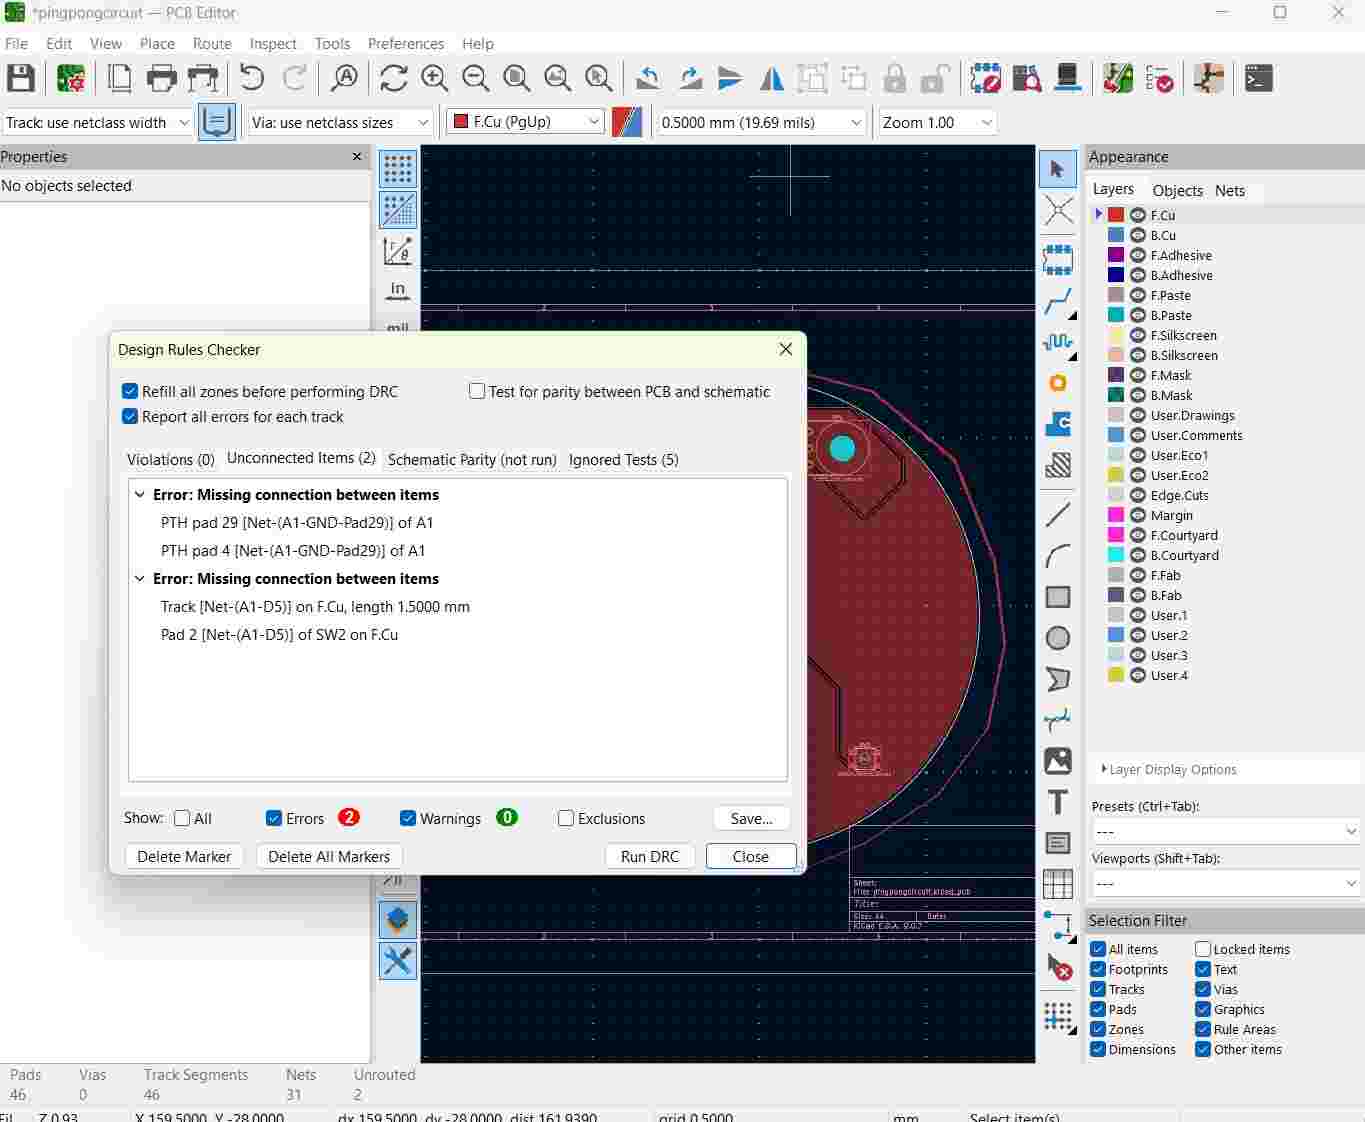Open the Zoom 1.00 dropdown
This screenshot has width=1365, height=1122.
coord(937,122)
